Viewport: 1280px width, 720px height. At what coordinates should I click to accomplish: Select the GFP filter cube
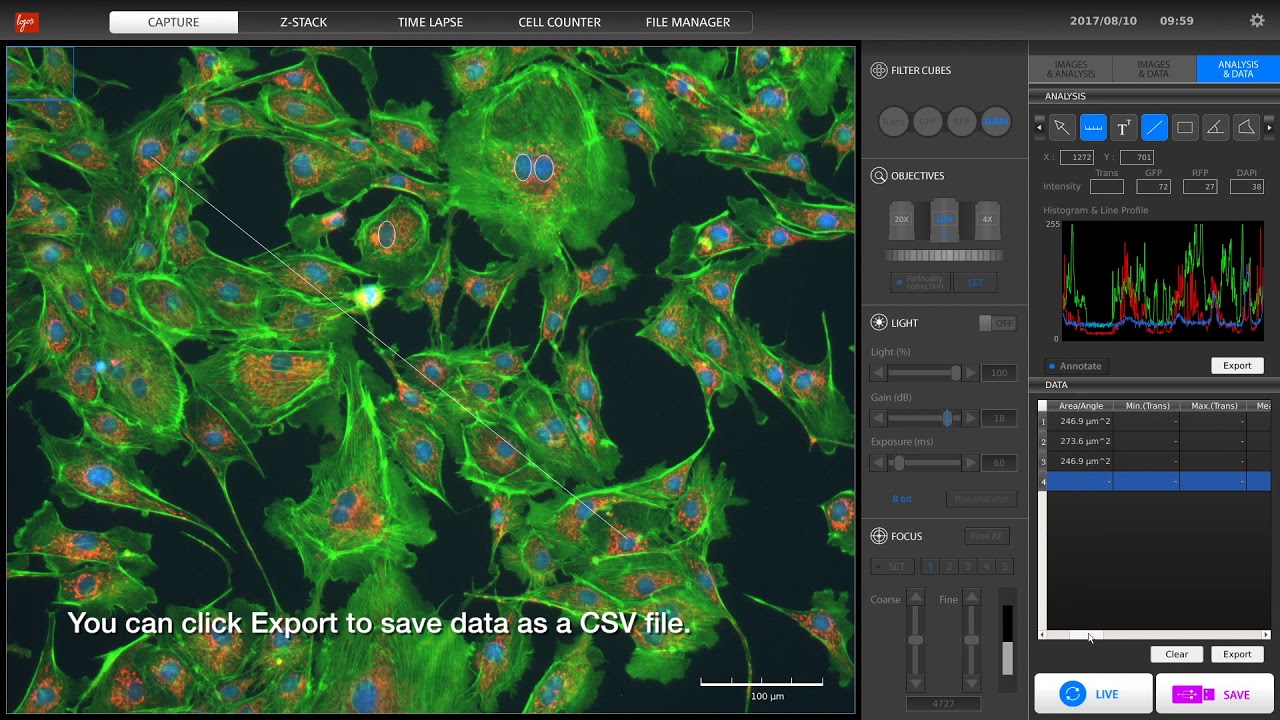pos(928,122)
